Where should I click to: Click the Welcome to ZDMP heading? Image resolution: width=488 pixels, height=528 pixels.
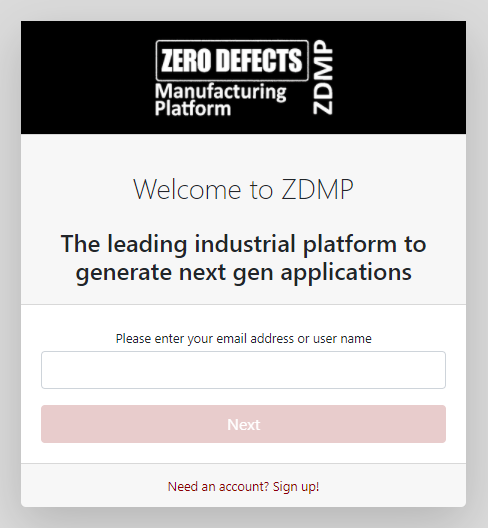pos(243,190)
